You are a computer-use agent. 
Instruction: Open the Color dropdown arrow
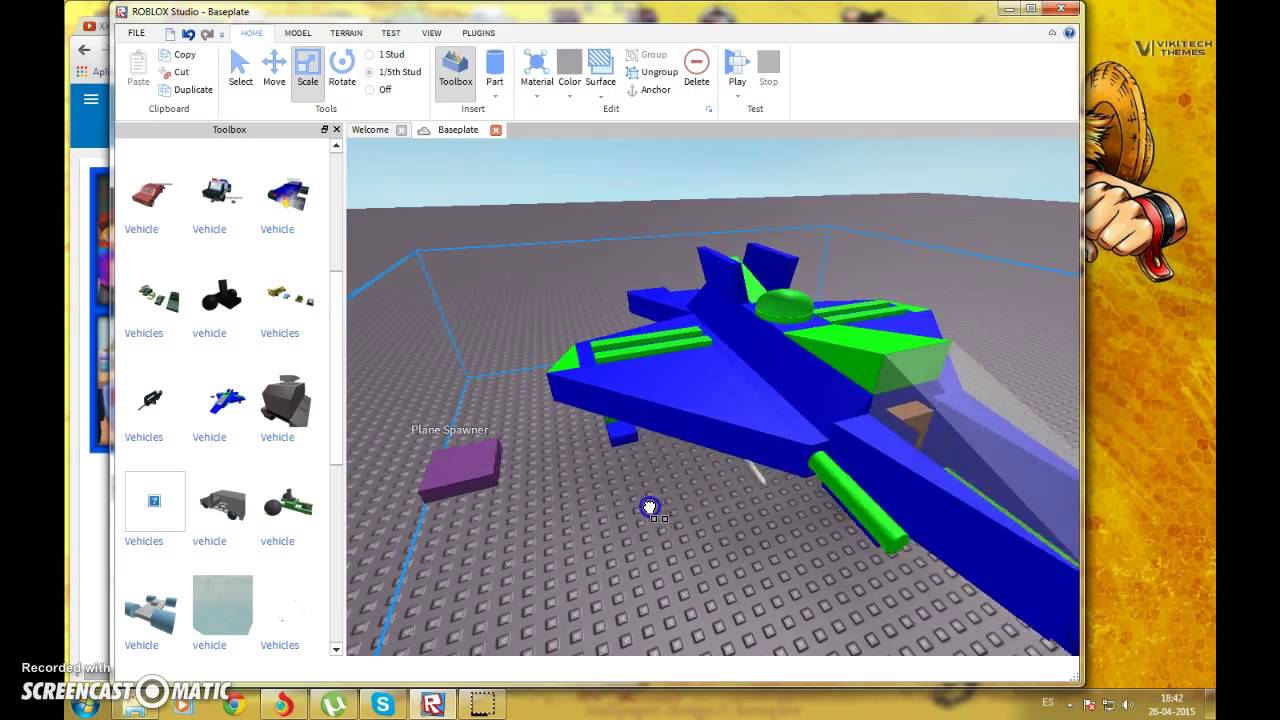(x=569, y=96)
